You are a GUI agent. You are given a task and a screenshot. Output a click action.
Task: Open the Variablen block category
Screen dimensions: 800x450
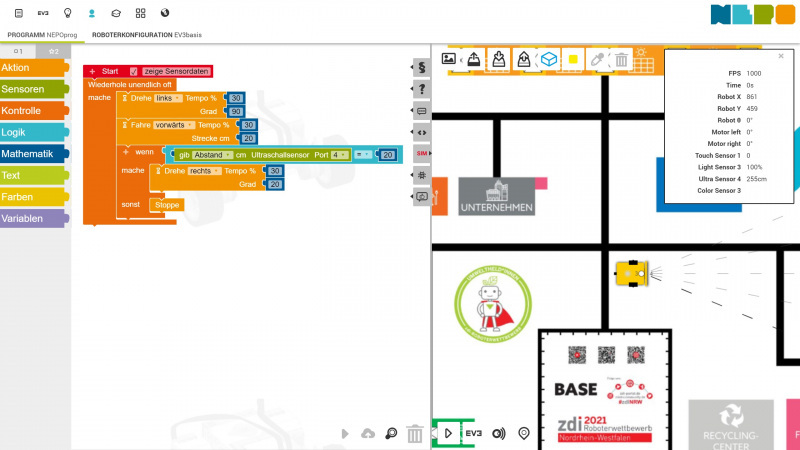pyautogui.click(x=34, y=218)
